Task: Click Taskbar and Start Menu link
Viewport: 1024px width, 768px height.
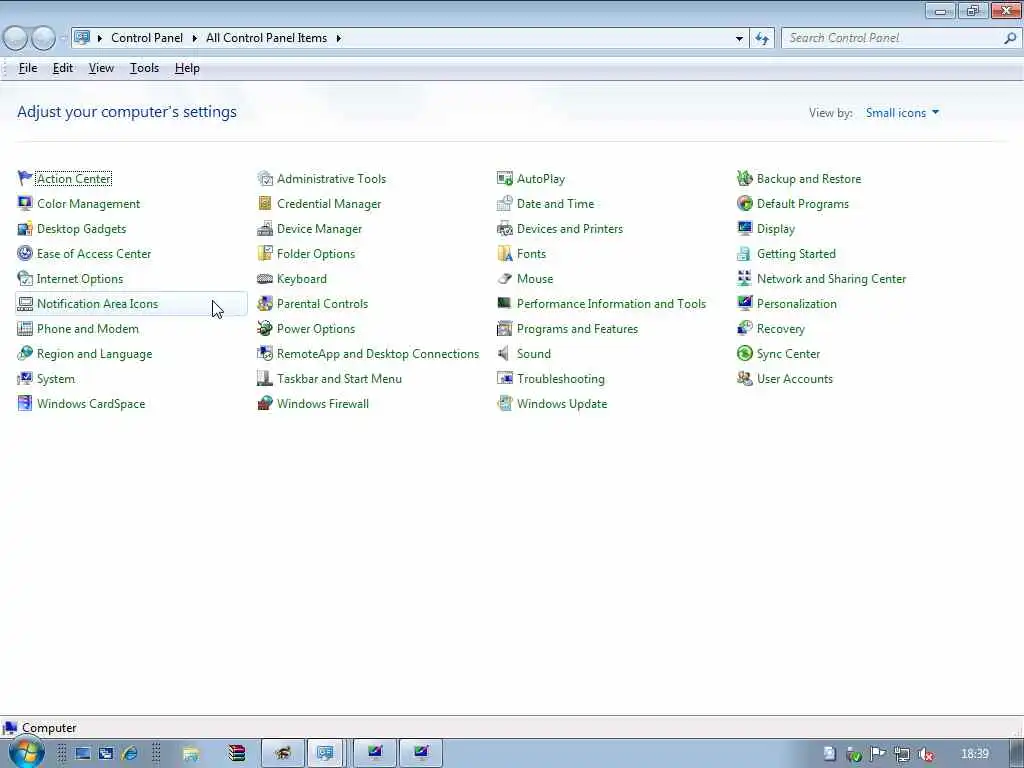Action: [339, 379]
